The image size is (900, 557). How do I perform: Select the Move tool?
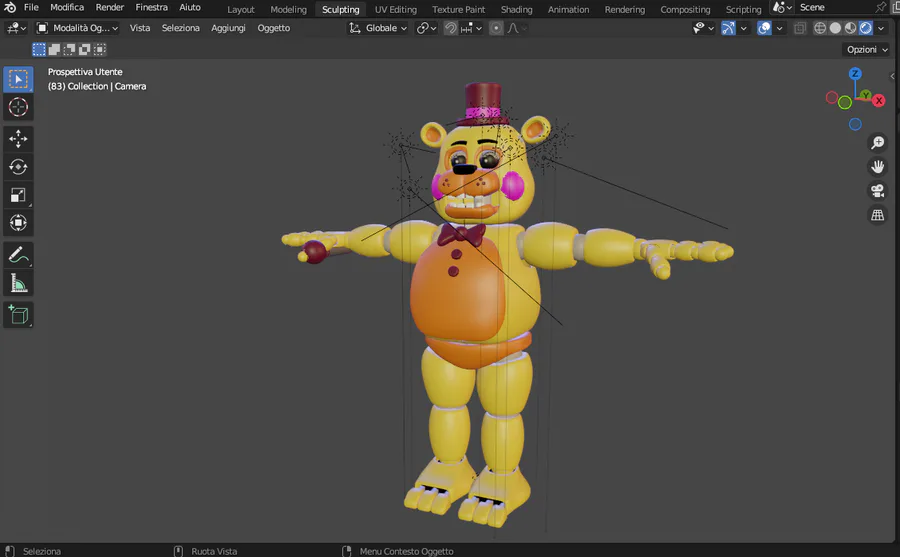point(18,139)
